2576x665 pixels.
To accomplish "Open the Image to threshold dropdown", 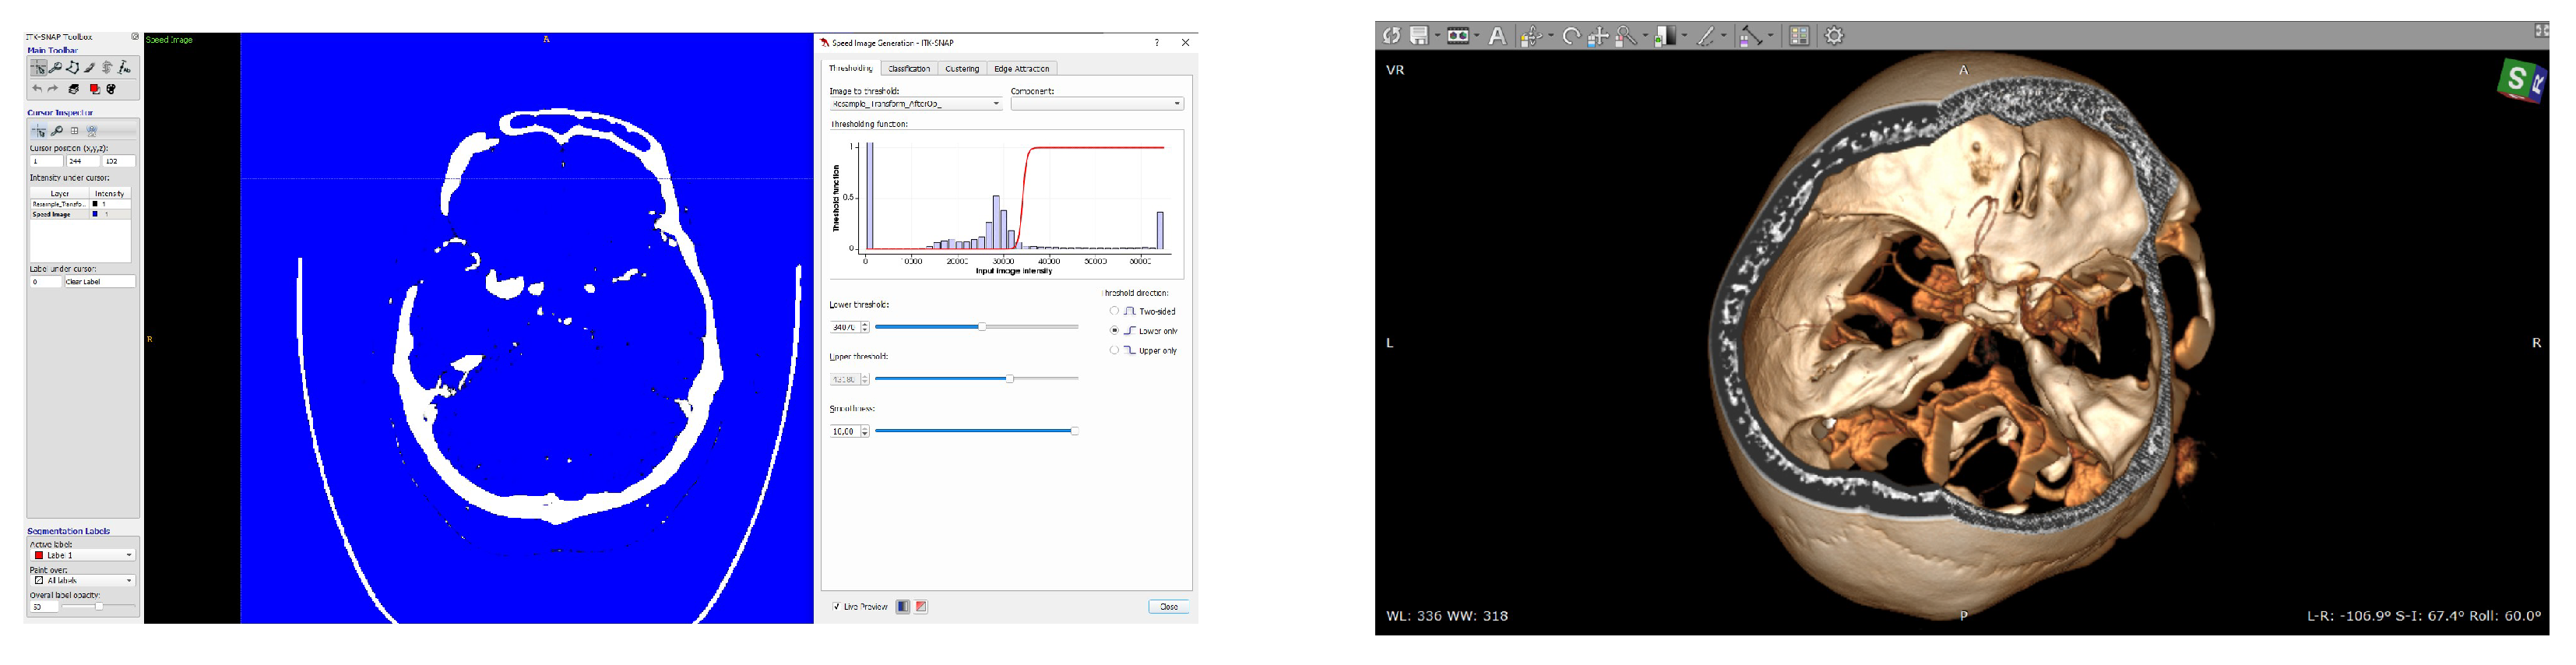I will (x=915, y=104).
